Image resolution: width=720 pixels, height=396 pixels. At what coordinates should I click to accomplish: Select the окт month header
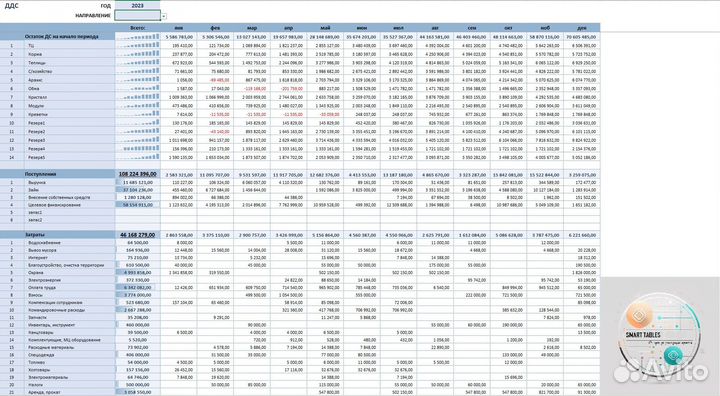point(508,28)
